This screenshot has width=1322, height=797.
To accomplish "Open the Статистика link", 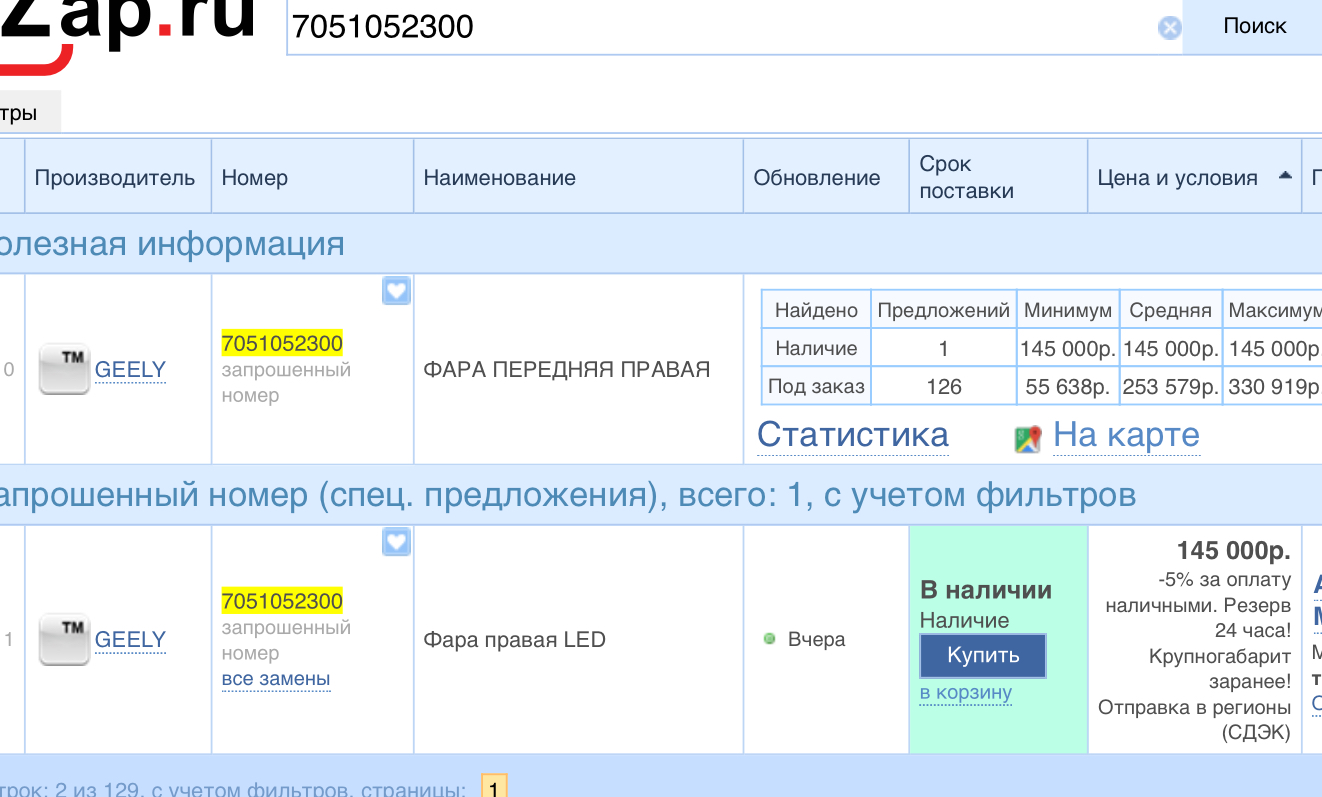I will point(853,435).
